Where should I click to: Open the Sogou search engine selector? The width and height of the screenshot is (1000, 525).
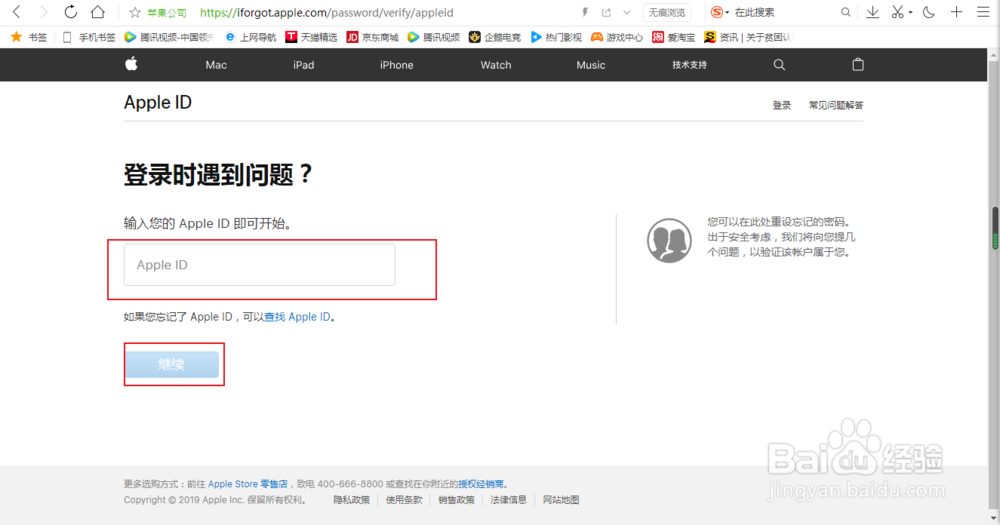click(719, 12)
